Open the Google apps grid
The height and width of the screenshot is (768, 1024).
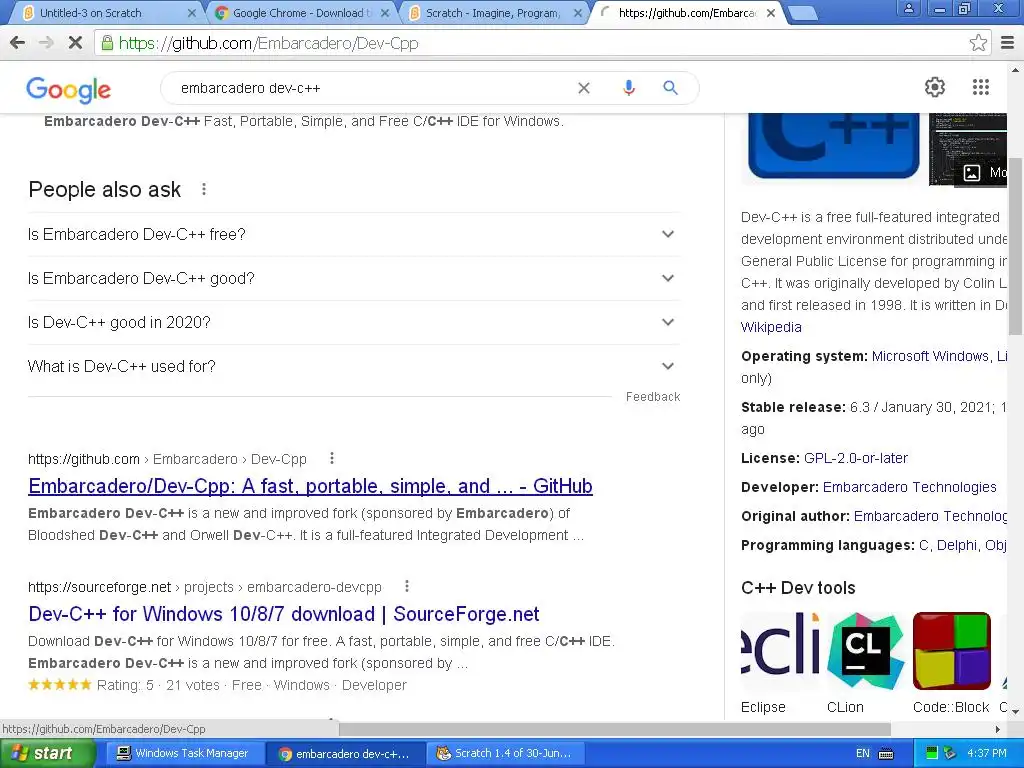pyautogui.click(x=980, y=87)
